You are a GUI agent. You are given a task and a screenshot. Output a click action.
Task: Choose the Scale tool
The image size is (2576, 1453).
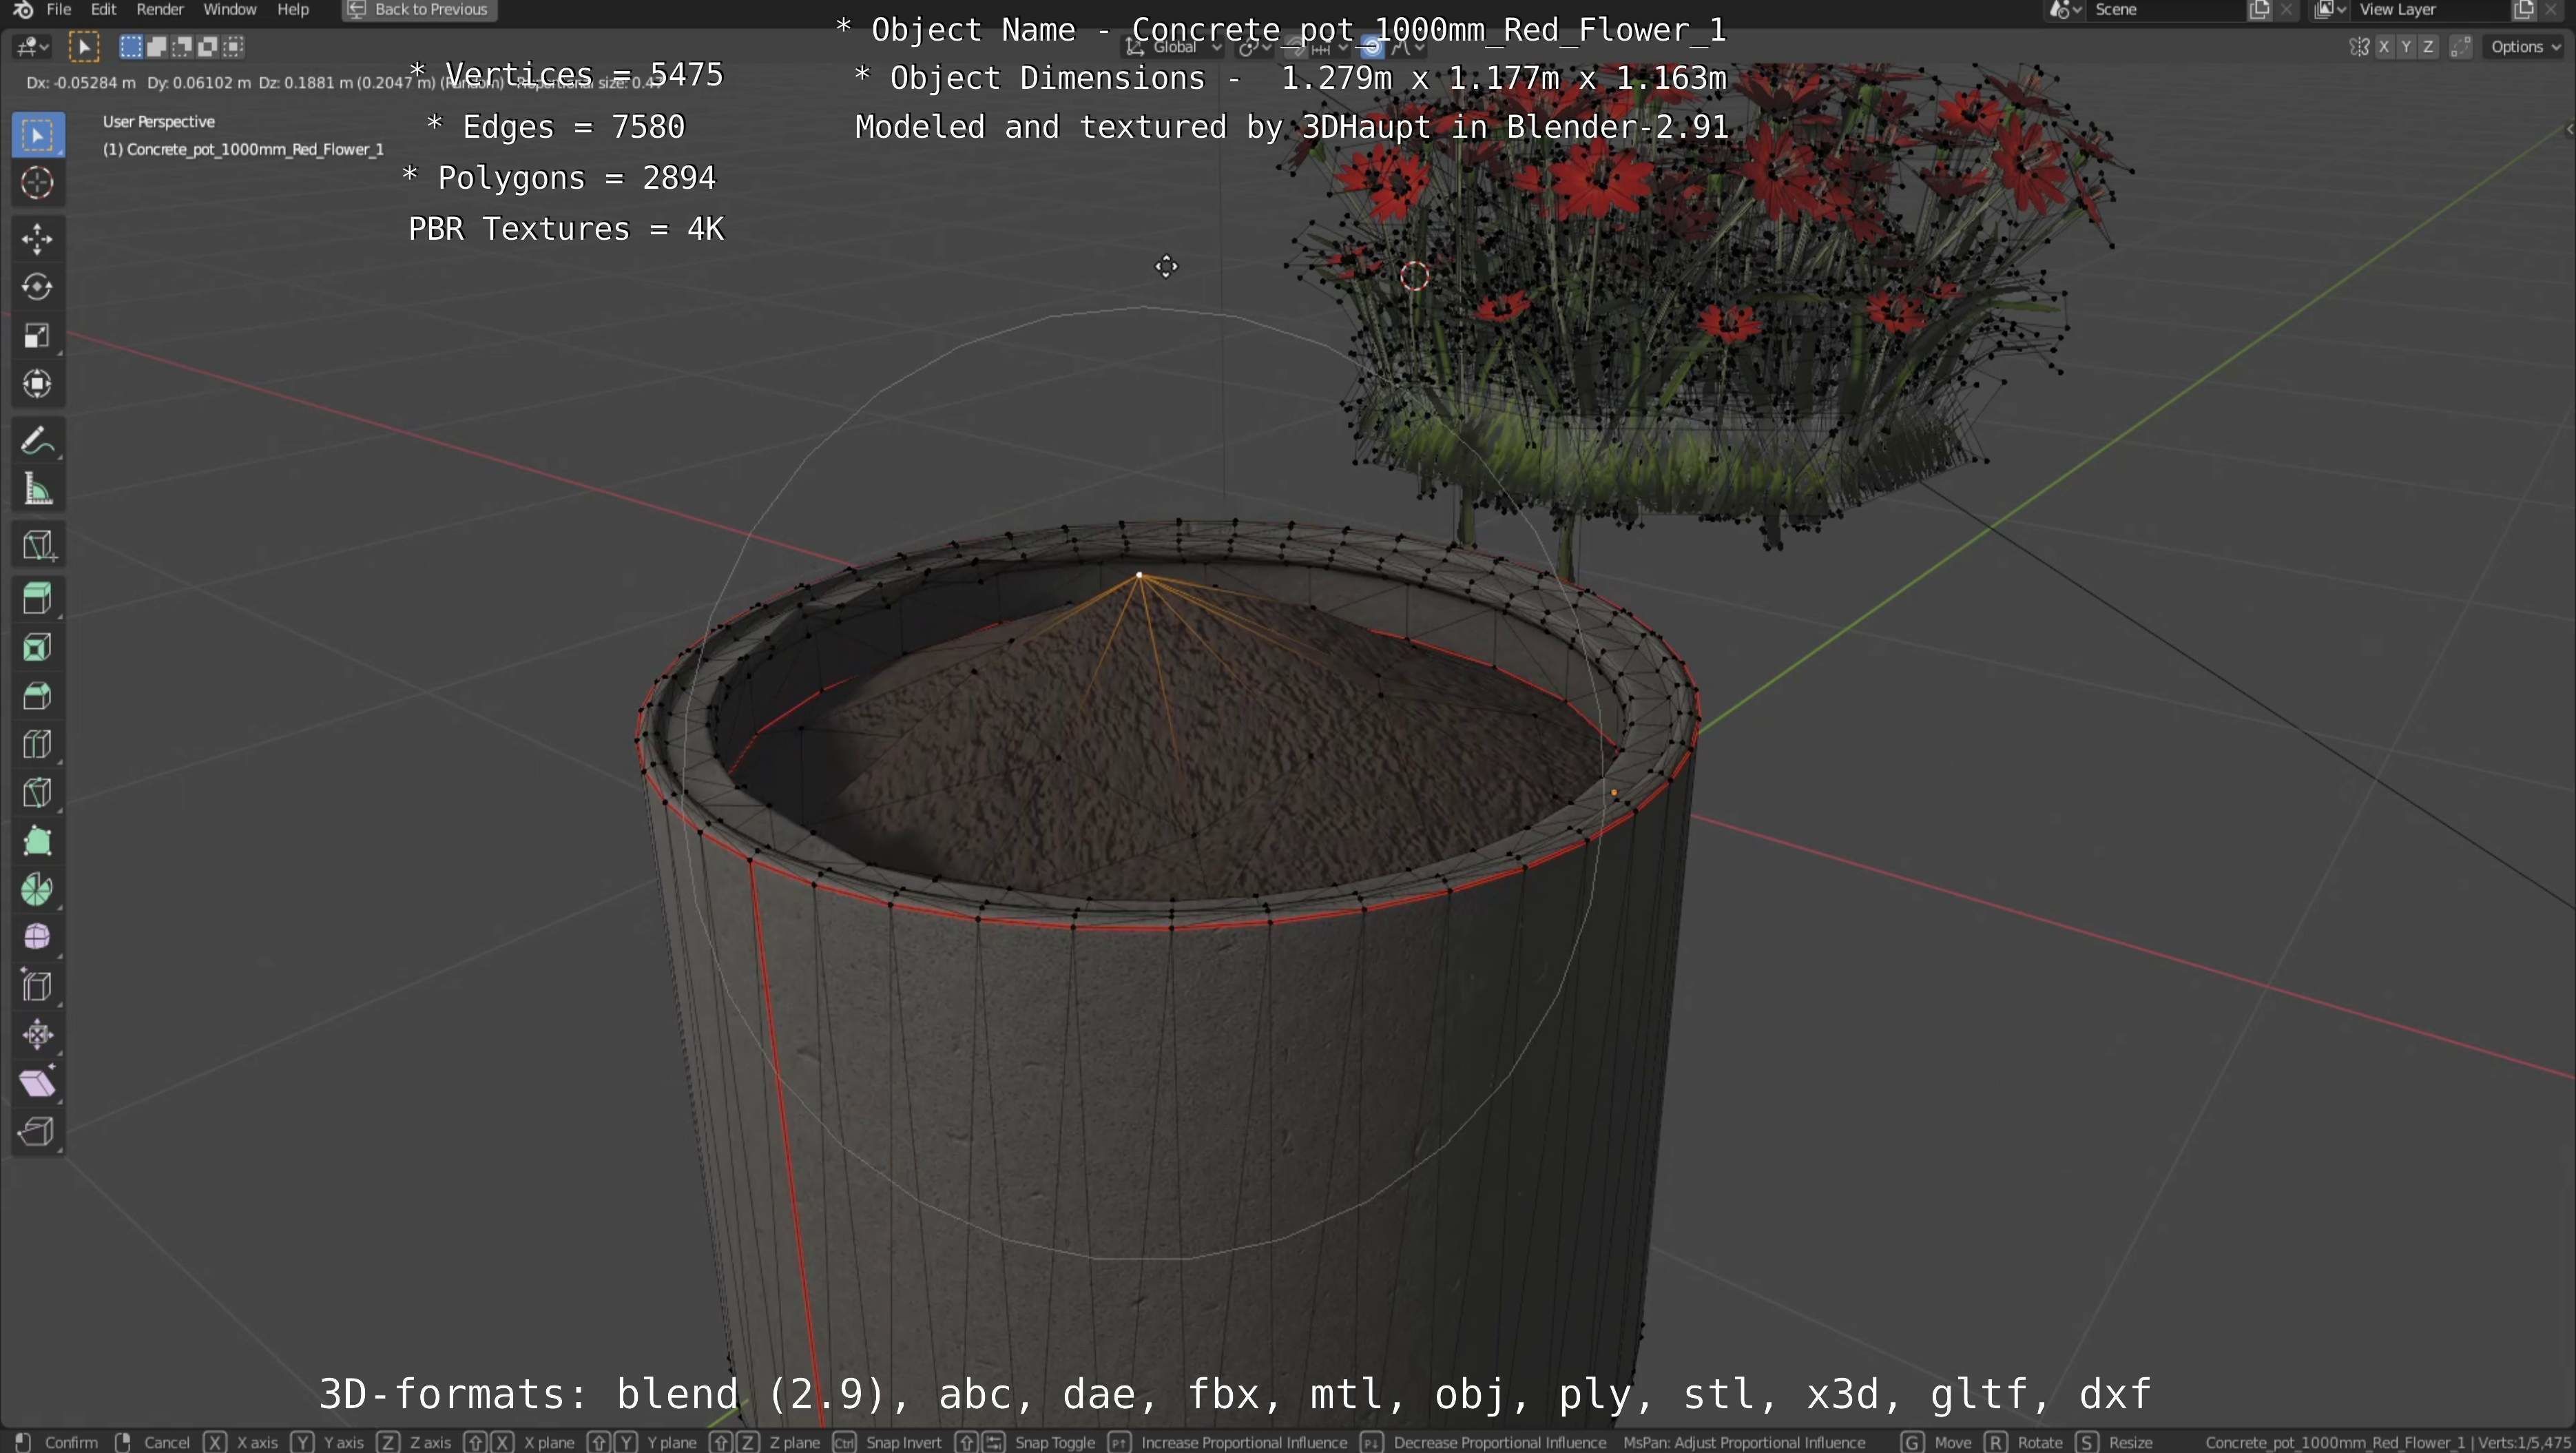38,335
